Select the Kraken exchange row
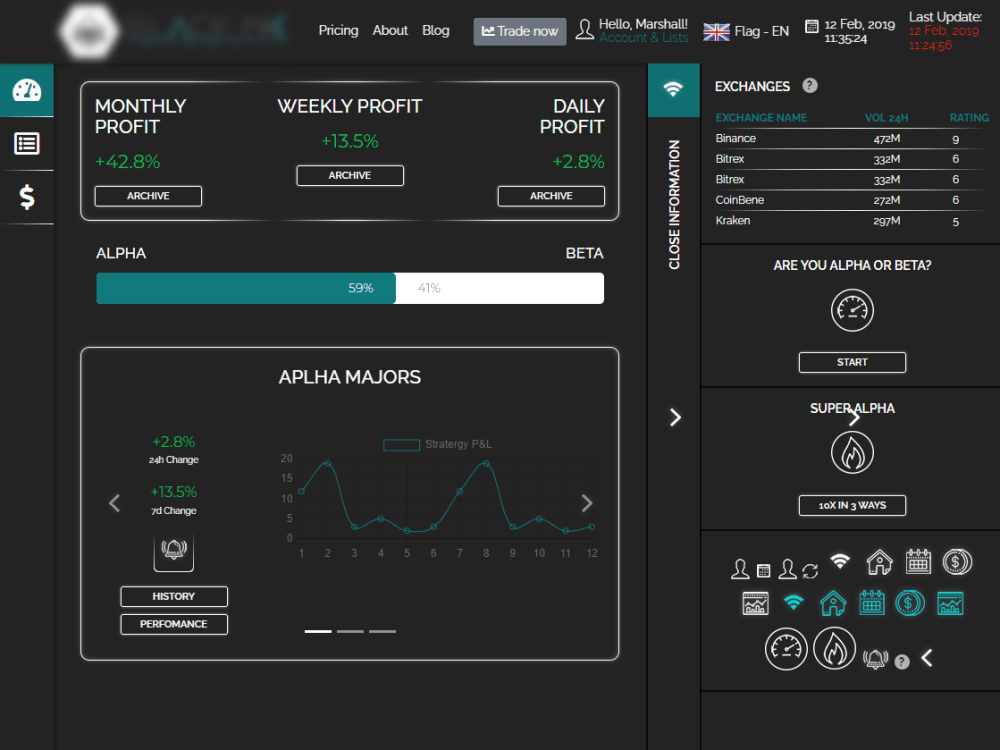Image resolution: width=1000 pixels, height=750 pixels. click(x=851, y=221)
